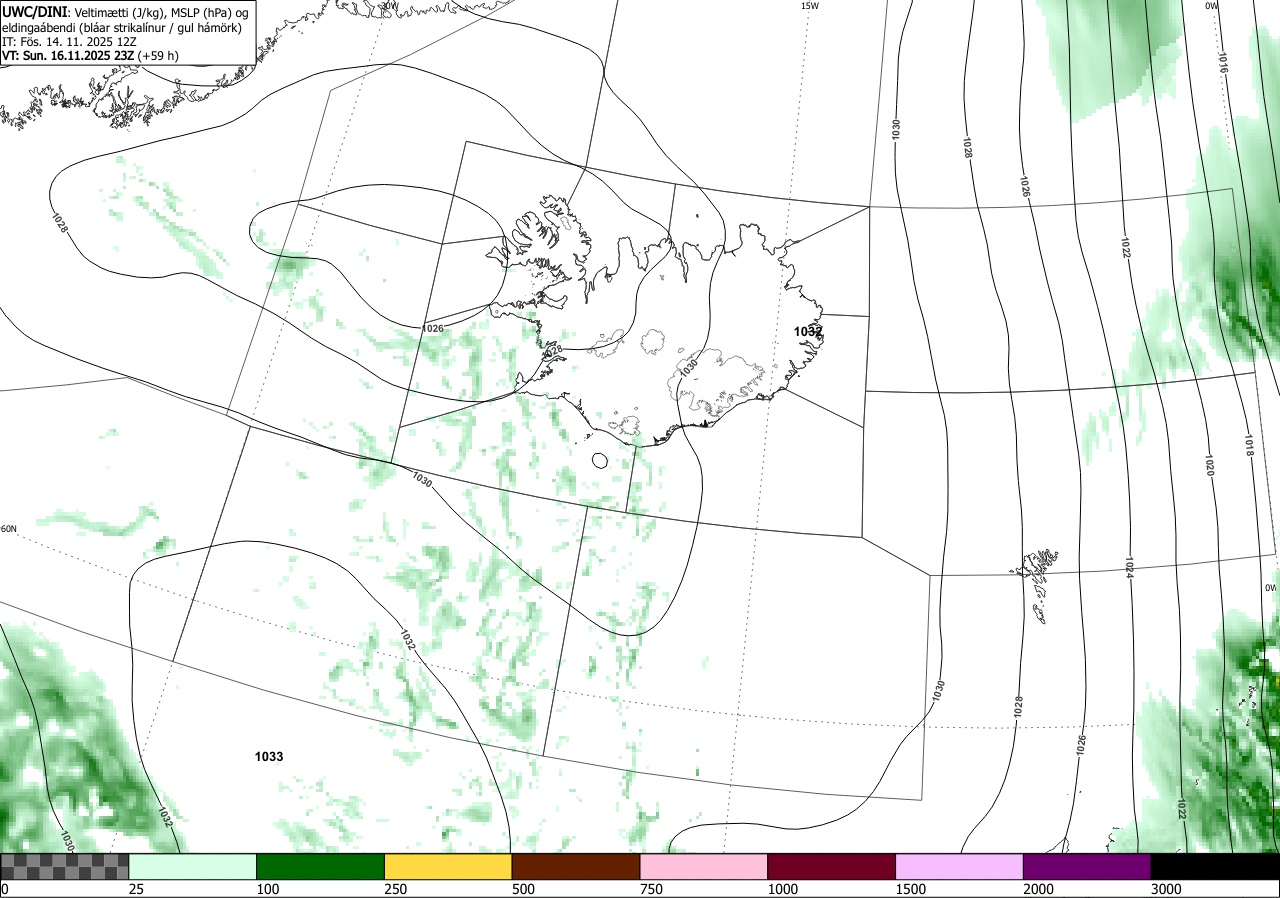Select the legend value "100"

(269, 889)
